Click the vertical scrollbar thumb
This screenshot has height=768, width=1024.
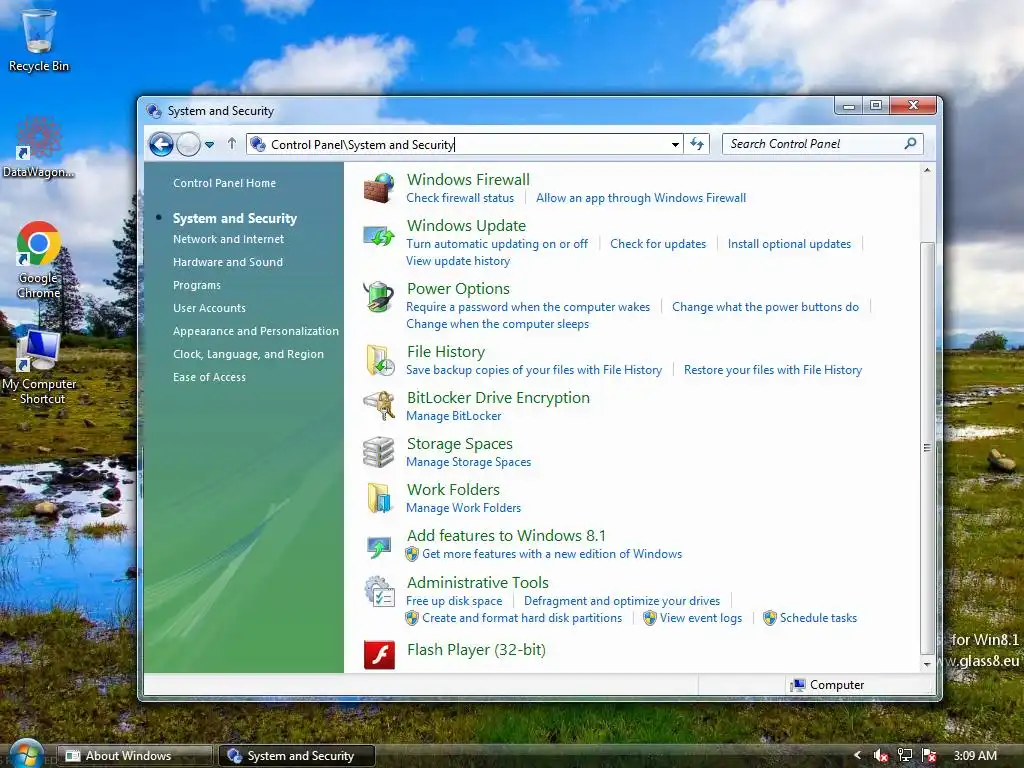click(927, 447)
